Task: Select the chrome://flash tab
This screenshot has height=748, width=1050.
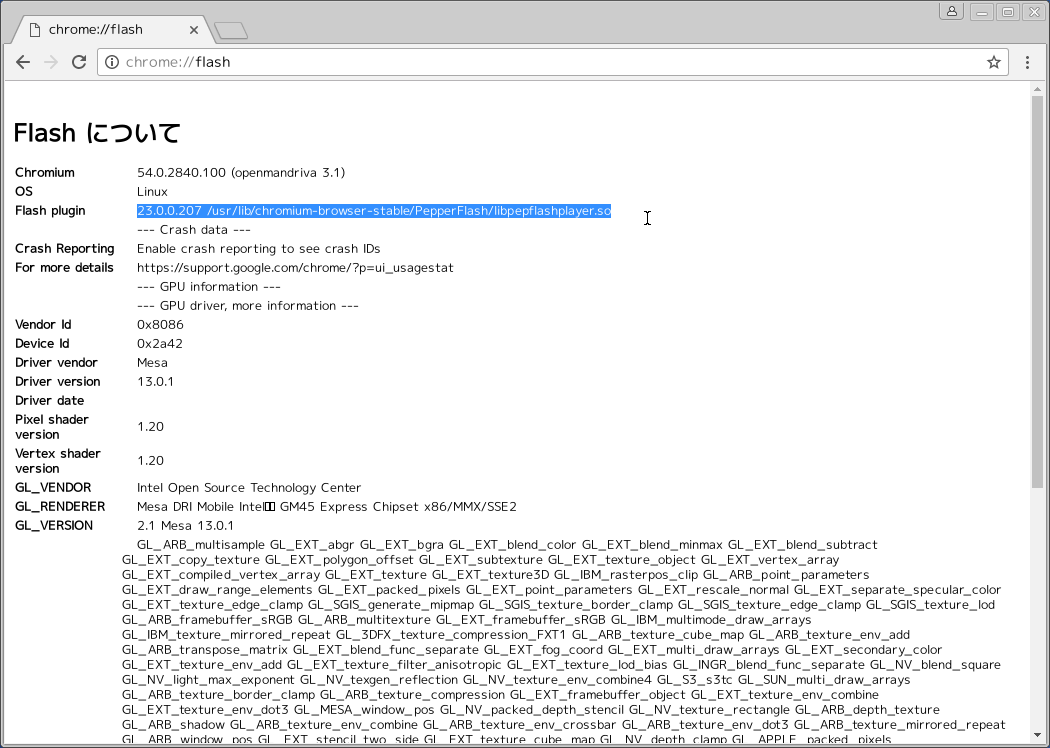Action: pos(114,30)
